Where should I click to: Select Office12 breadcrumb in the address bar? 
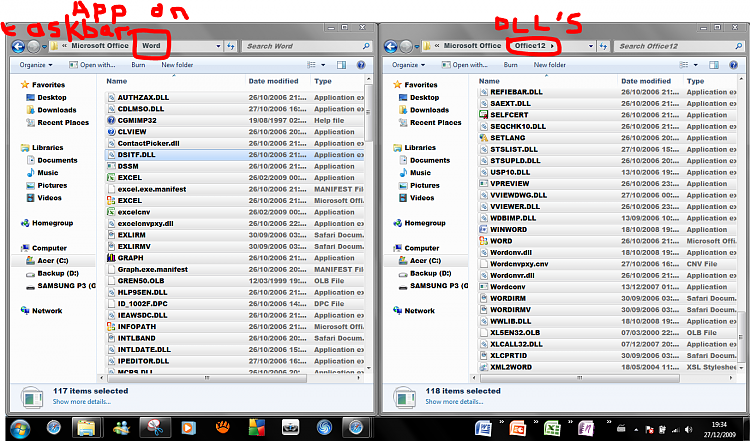(x=529, y=45)
